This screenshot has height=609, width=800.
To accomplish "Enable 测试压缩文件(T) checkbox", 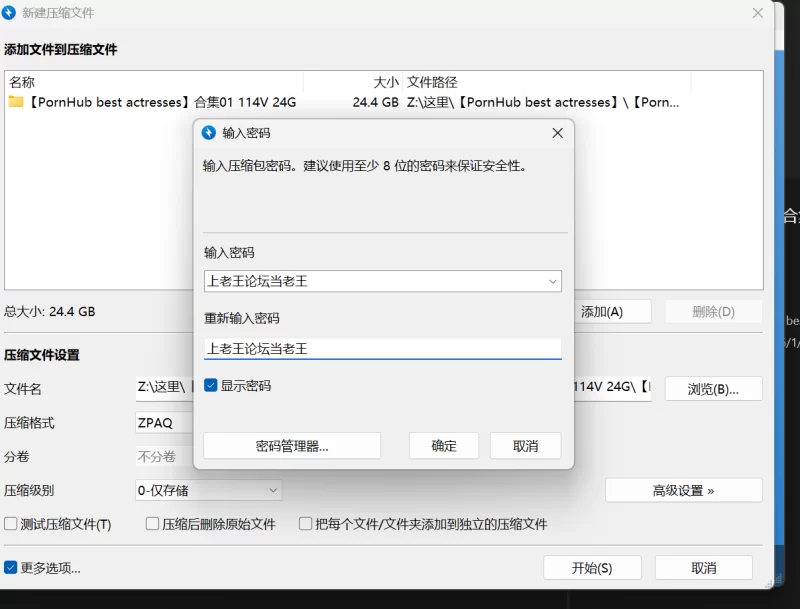I will pos(11,524).
